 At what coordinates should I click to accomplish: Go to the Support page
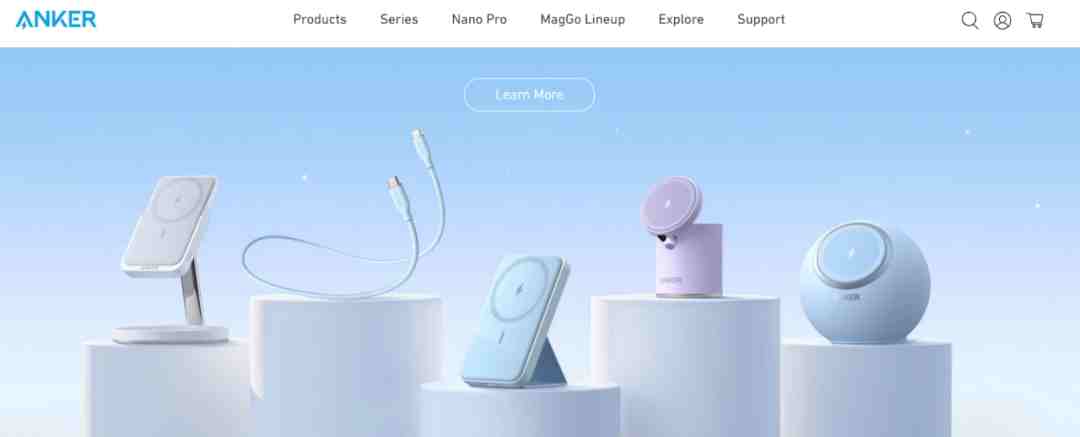[760, 19]
